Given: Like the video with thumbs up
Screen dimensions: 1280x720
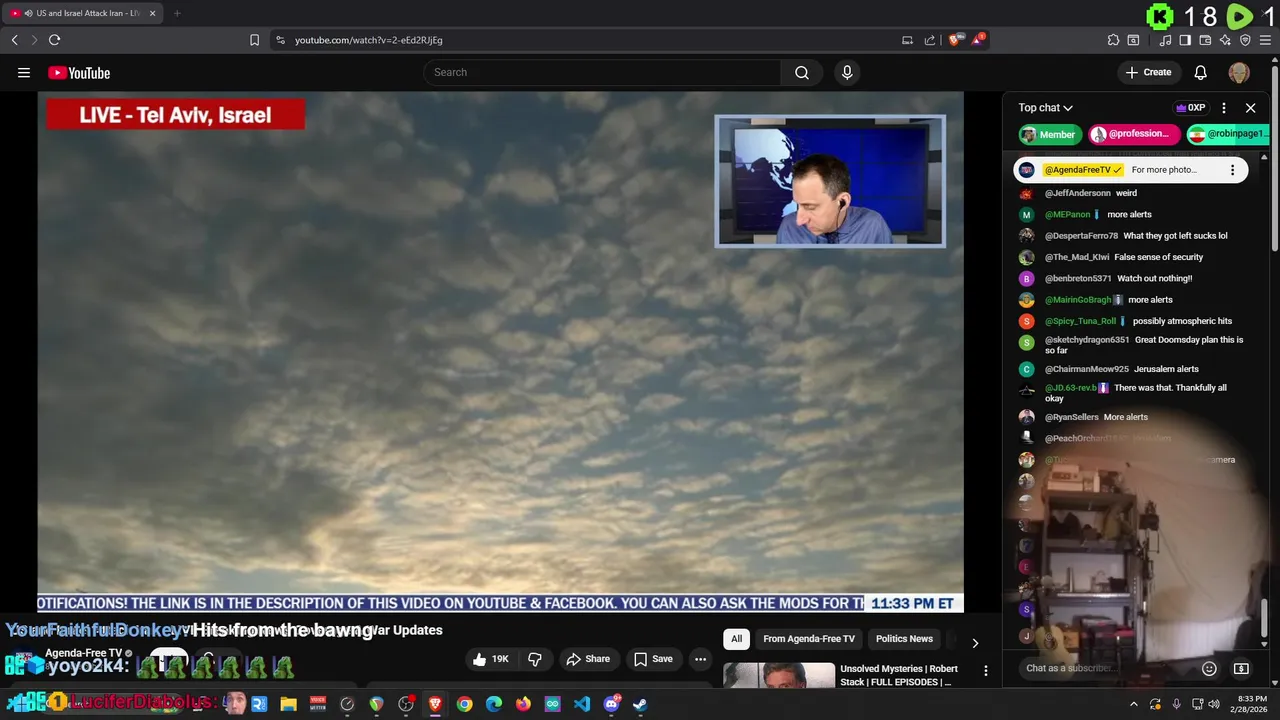Looking at the screenshot, I should pos(490,659).
